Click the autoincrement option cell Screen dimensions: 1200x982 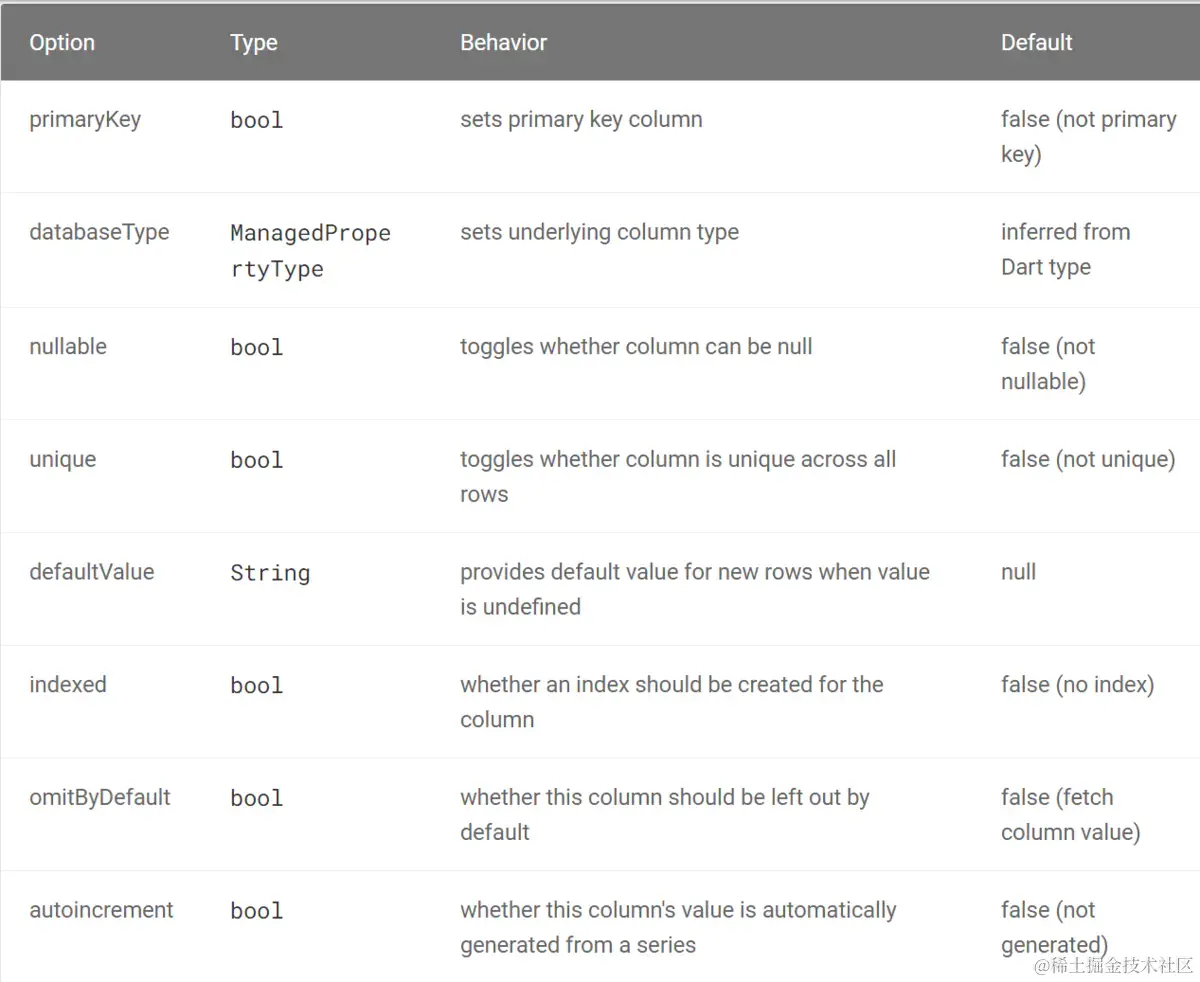click(101, 910)
